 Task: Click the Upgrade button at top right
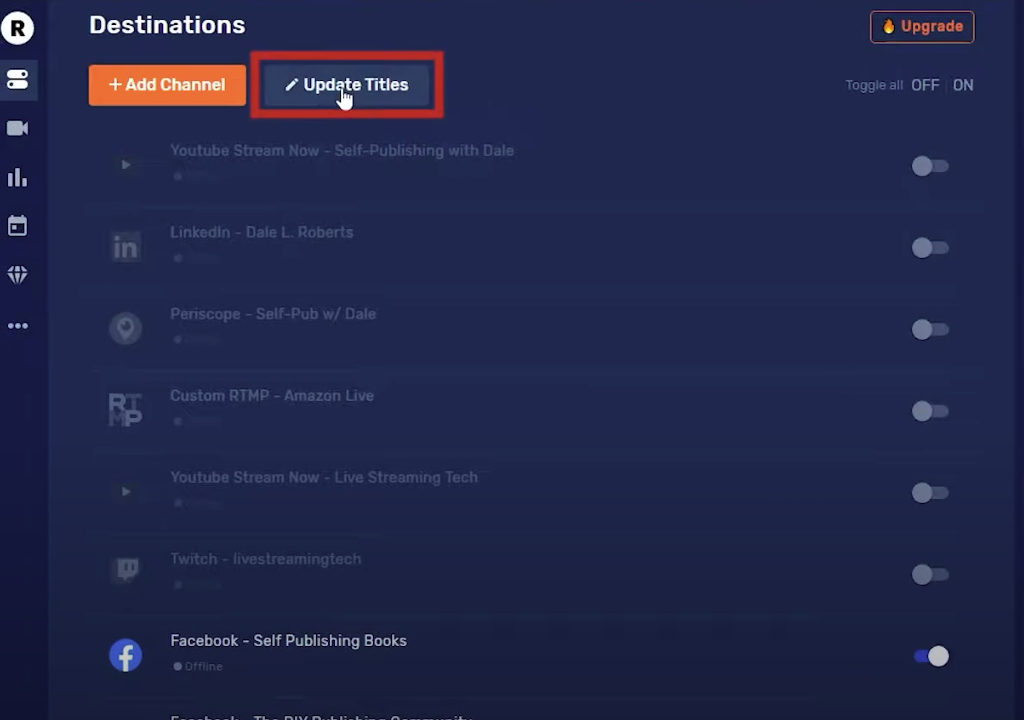coord(921,26)
